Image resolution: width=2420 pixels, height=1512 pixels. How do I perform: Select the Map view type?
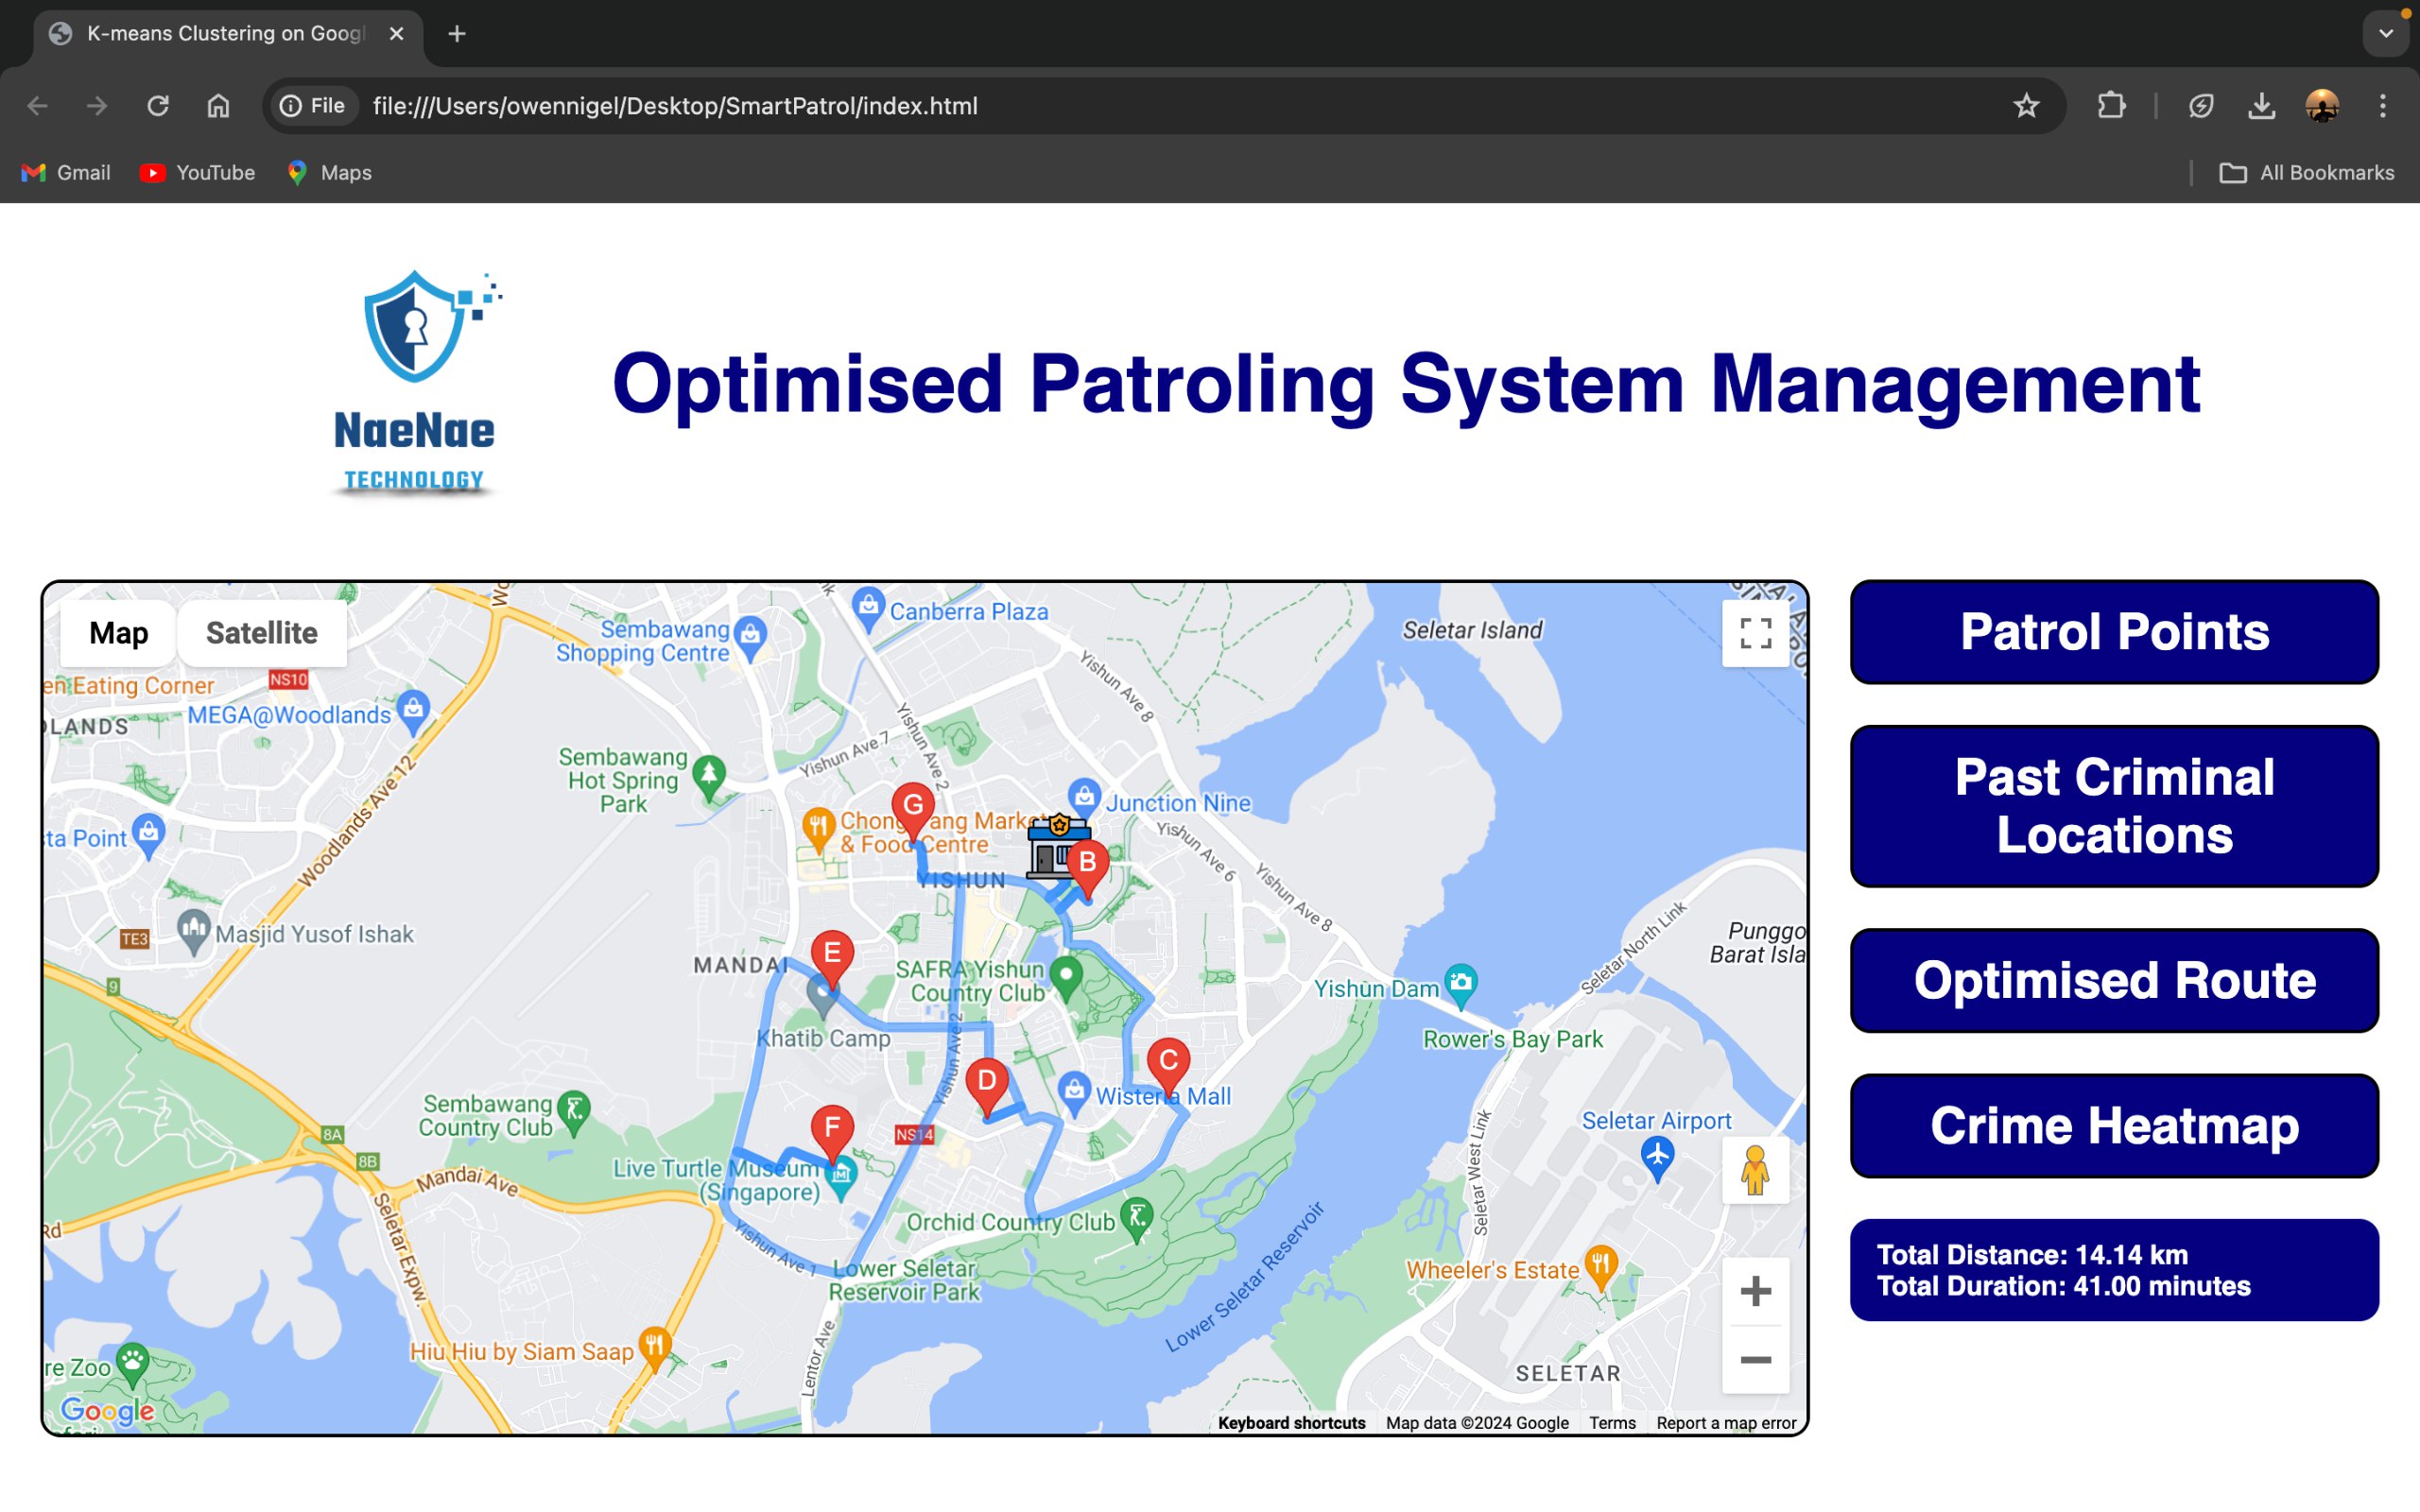click(118, 633)
